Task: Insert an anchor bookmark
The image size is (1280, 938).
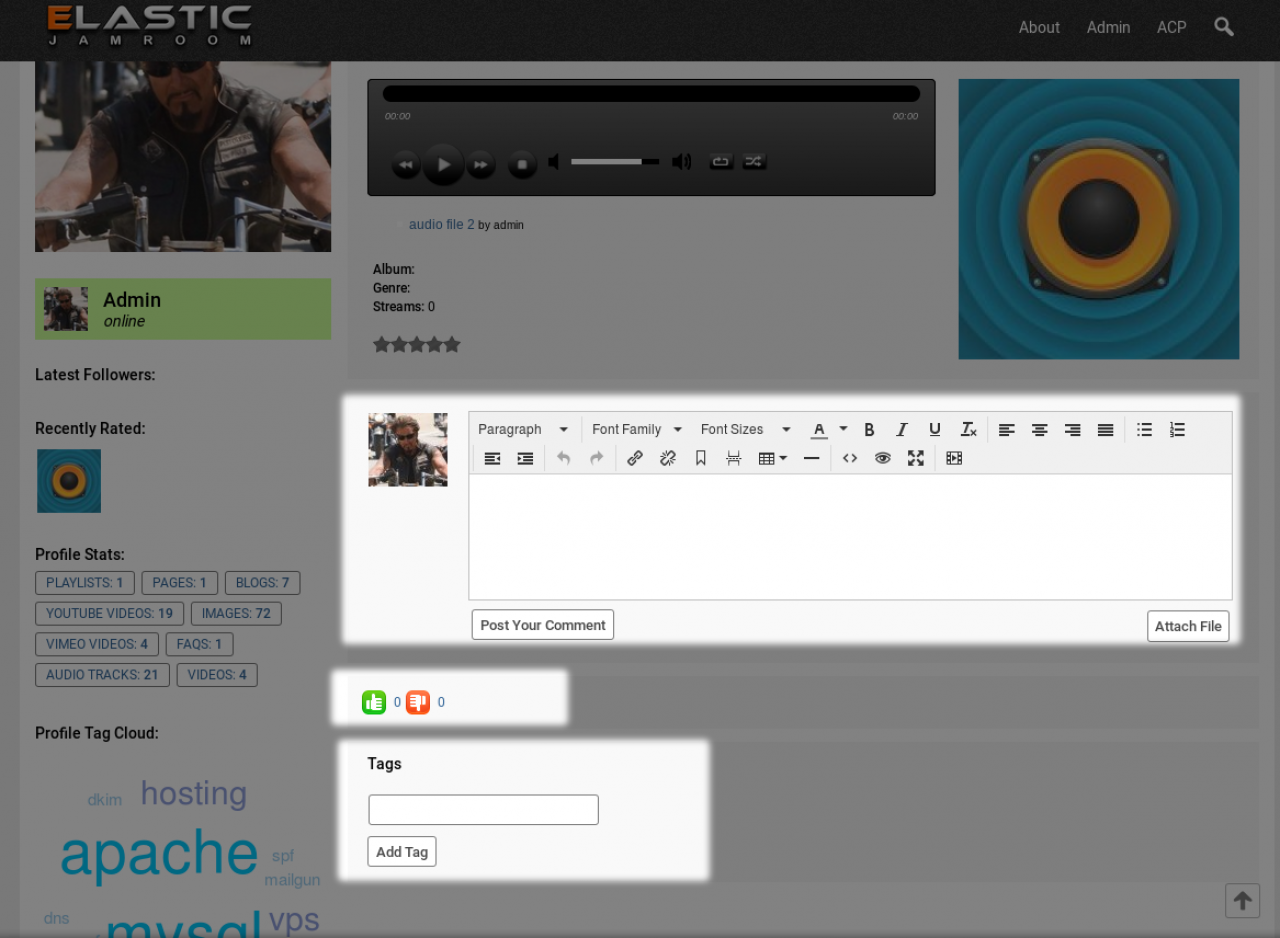Action: click(701, 459)
